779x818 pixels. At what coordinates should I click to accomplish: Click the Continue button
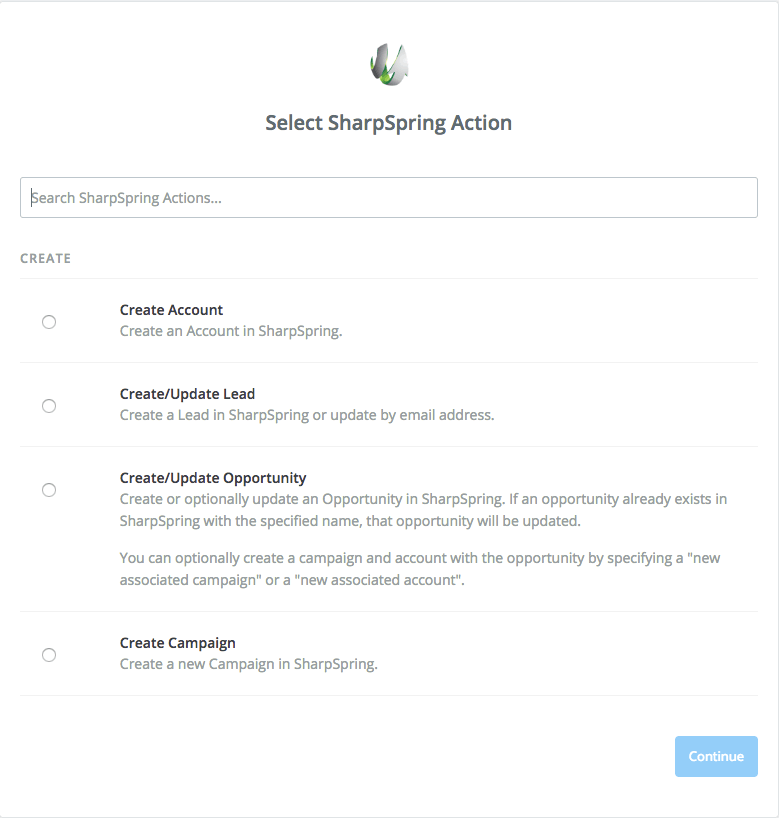point(716,756)
